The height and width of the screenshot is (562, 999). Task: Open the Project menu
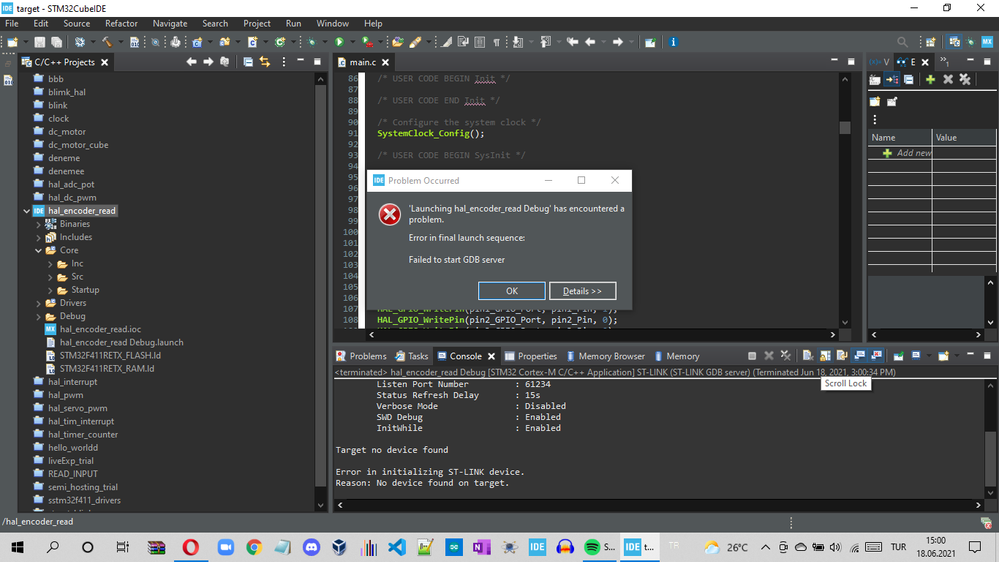257,24
